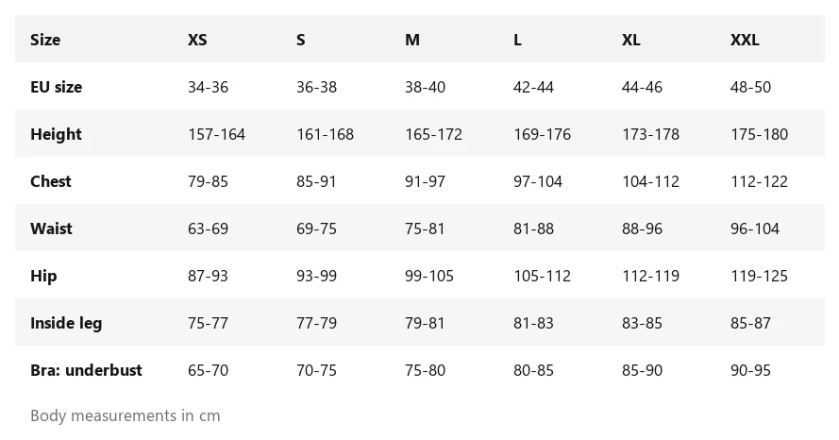This screenshot has height=440, width=839.
Task: Click height value 165-172
Action: pyautogui.click(x=433, y=134)
